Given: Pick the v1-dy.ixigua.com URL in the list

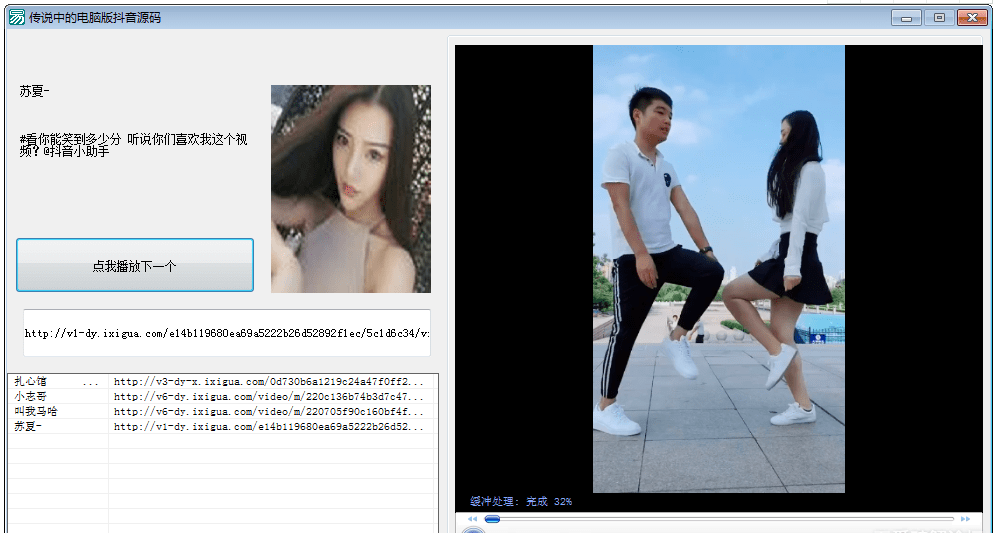Looking at the screenshot, I should click(268, 427).
